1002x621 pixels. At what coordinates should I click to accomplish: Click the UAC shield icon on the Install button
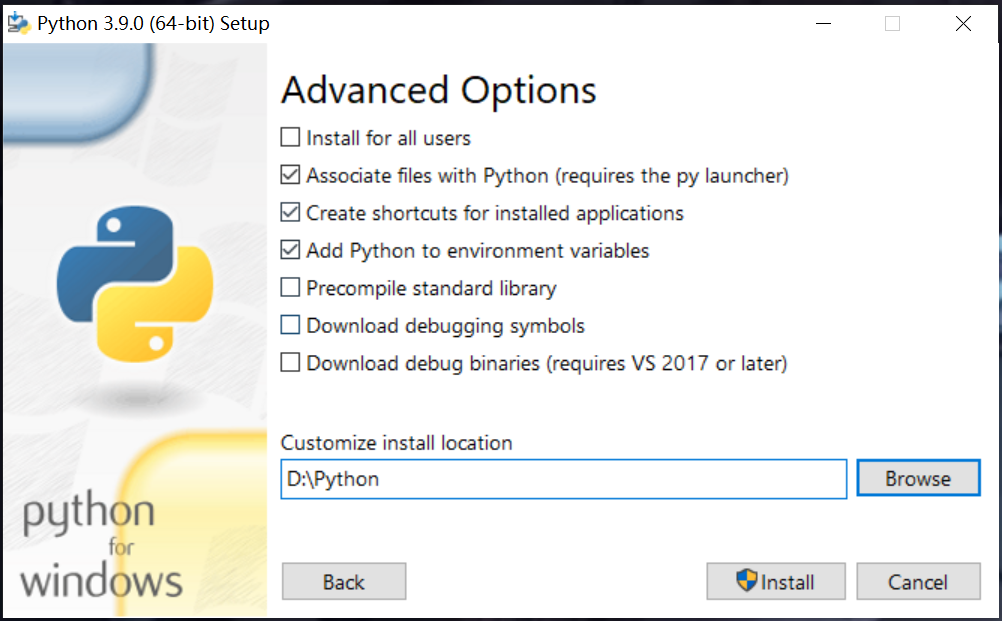[746, 581]
